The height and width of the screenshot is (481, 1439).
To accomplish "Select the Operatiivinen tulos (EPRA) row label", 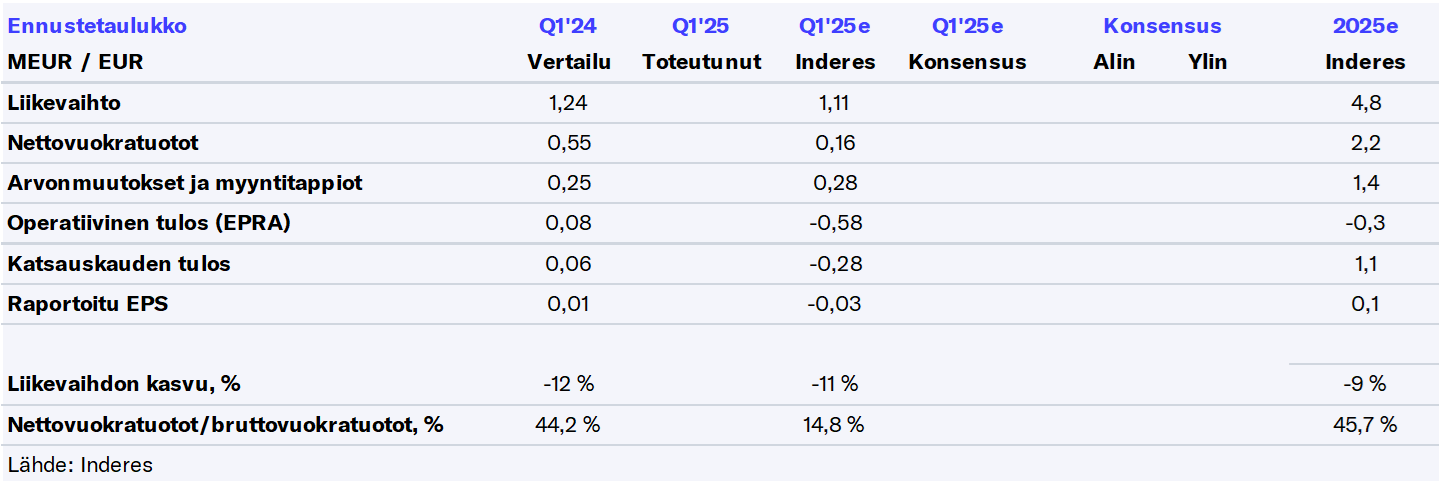I will point(149,223).
